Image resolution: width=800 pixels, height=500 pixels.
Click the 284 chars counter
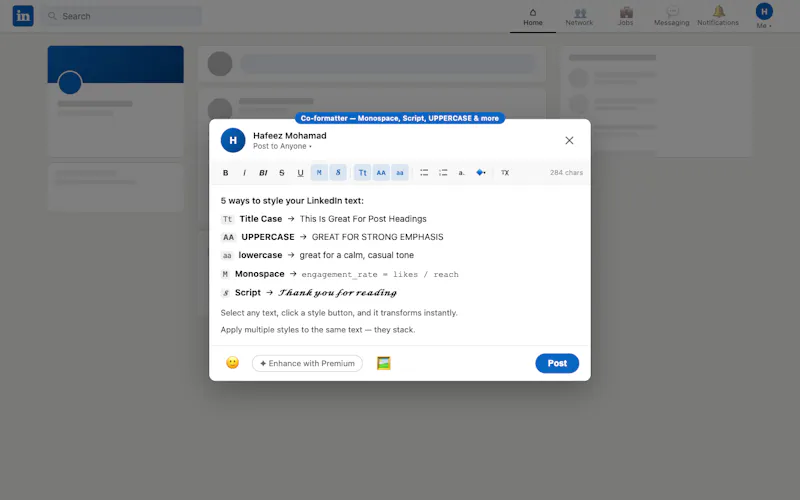pos(566,172)
